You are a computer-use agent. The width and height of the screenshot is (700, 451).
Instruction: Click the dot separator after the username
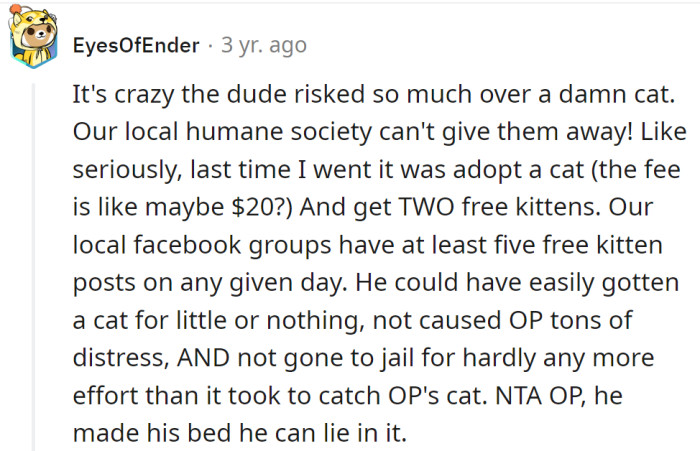[x=210, y=46]
